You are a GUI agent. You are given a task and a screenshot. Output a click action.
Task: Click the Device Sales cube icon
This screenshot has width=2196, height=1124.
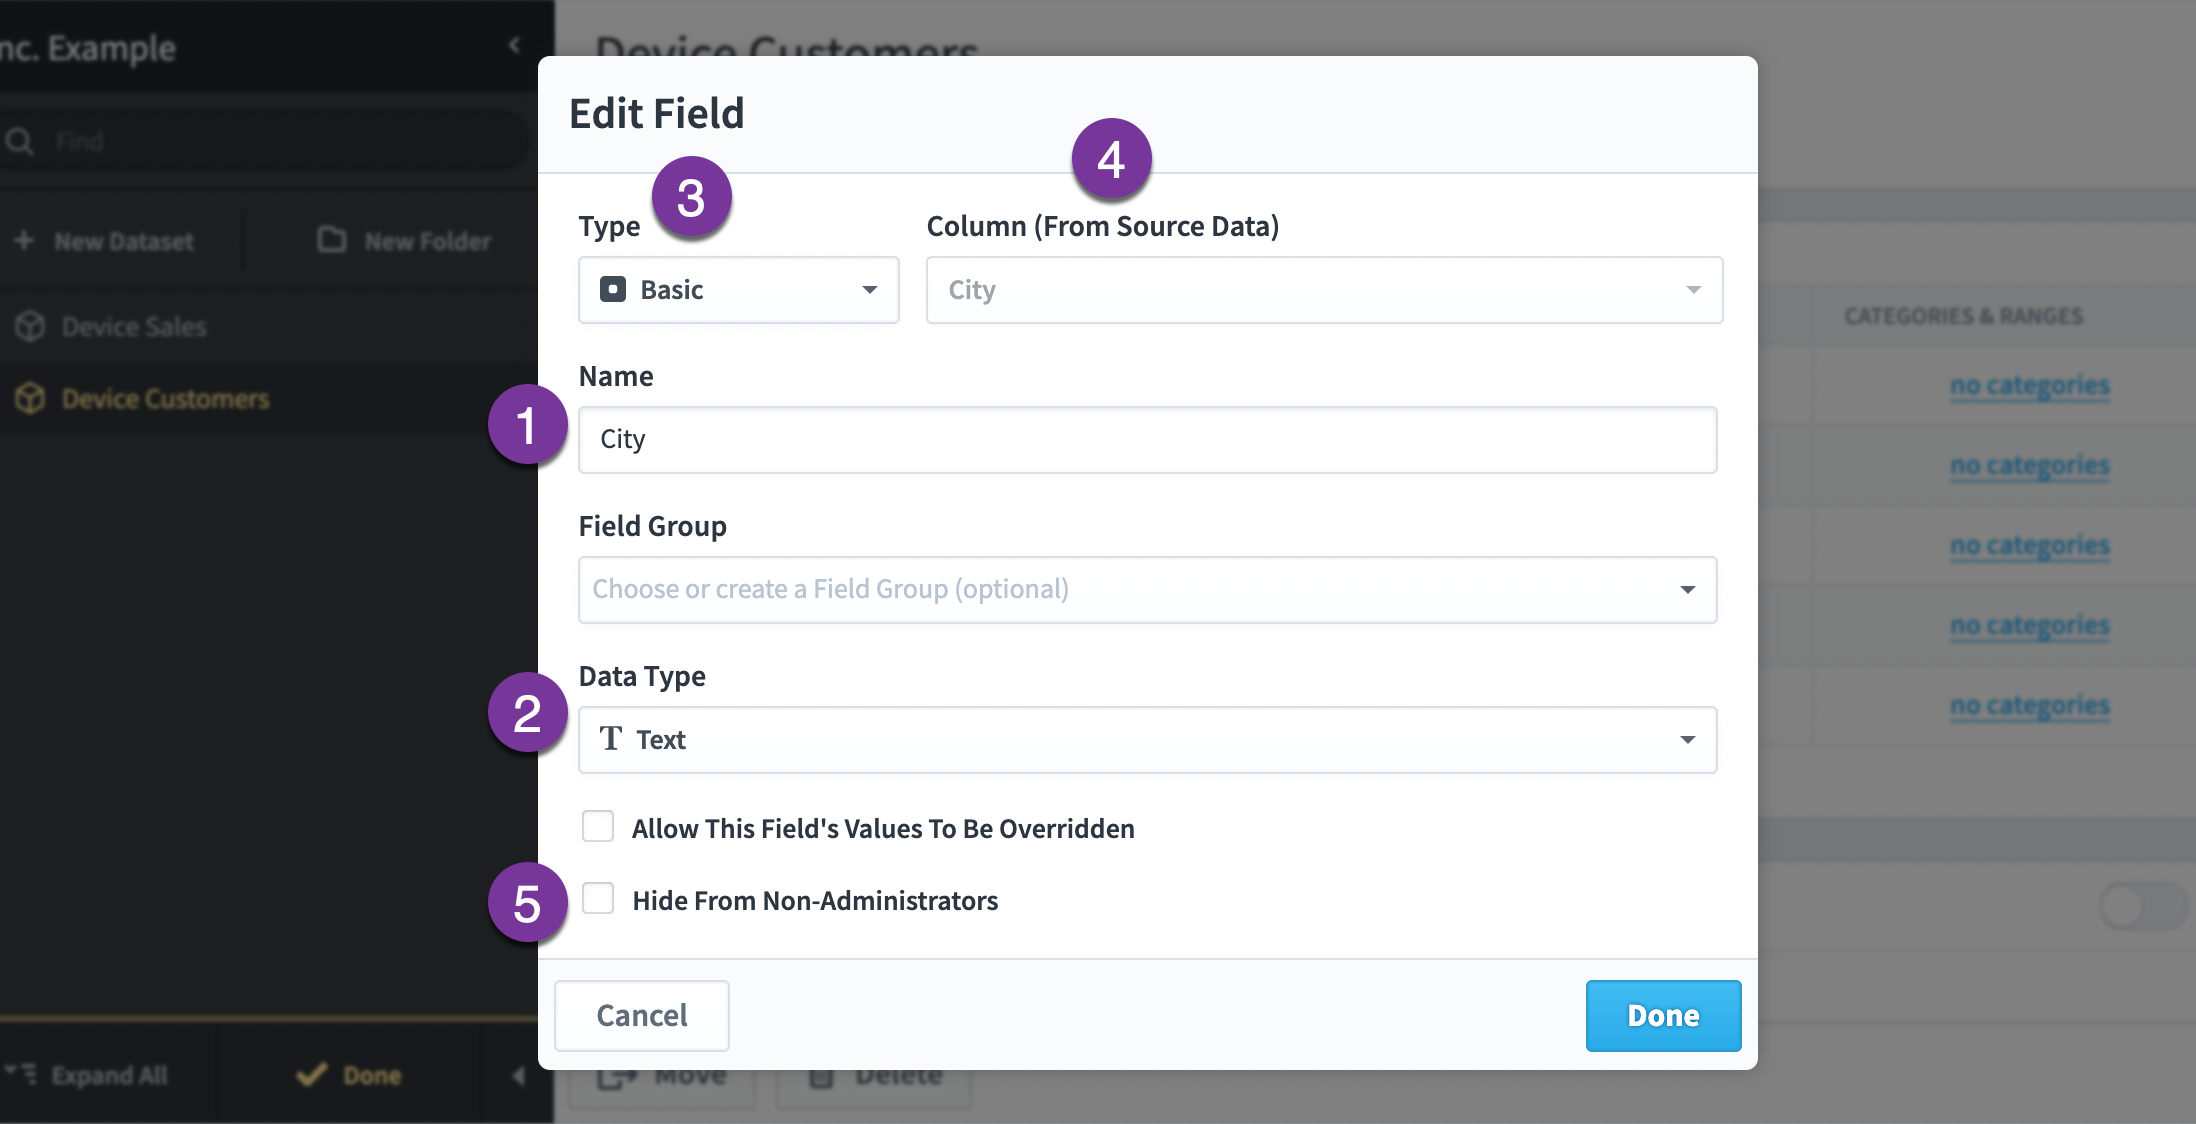(30, 326)
